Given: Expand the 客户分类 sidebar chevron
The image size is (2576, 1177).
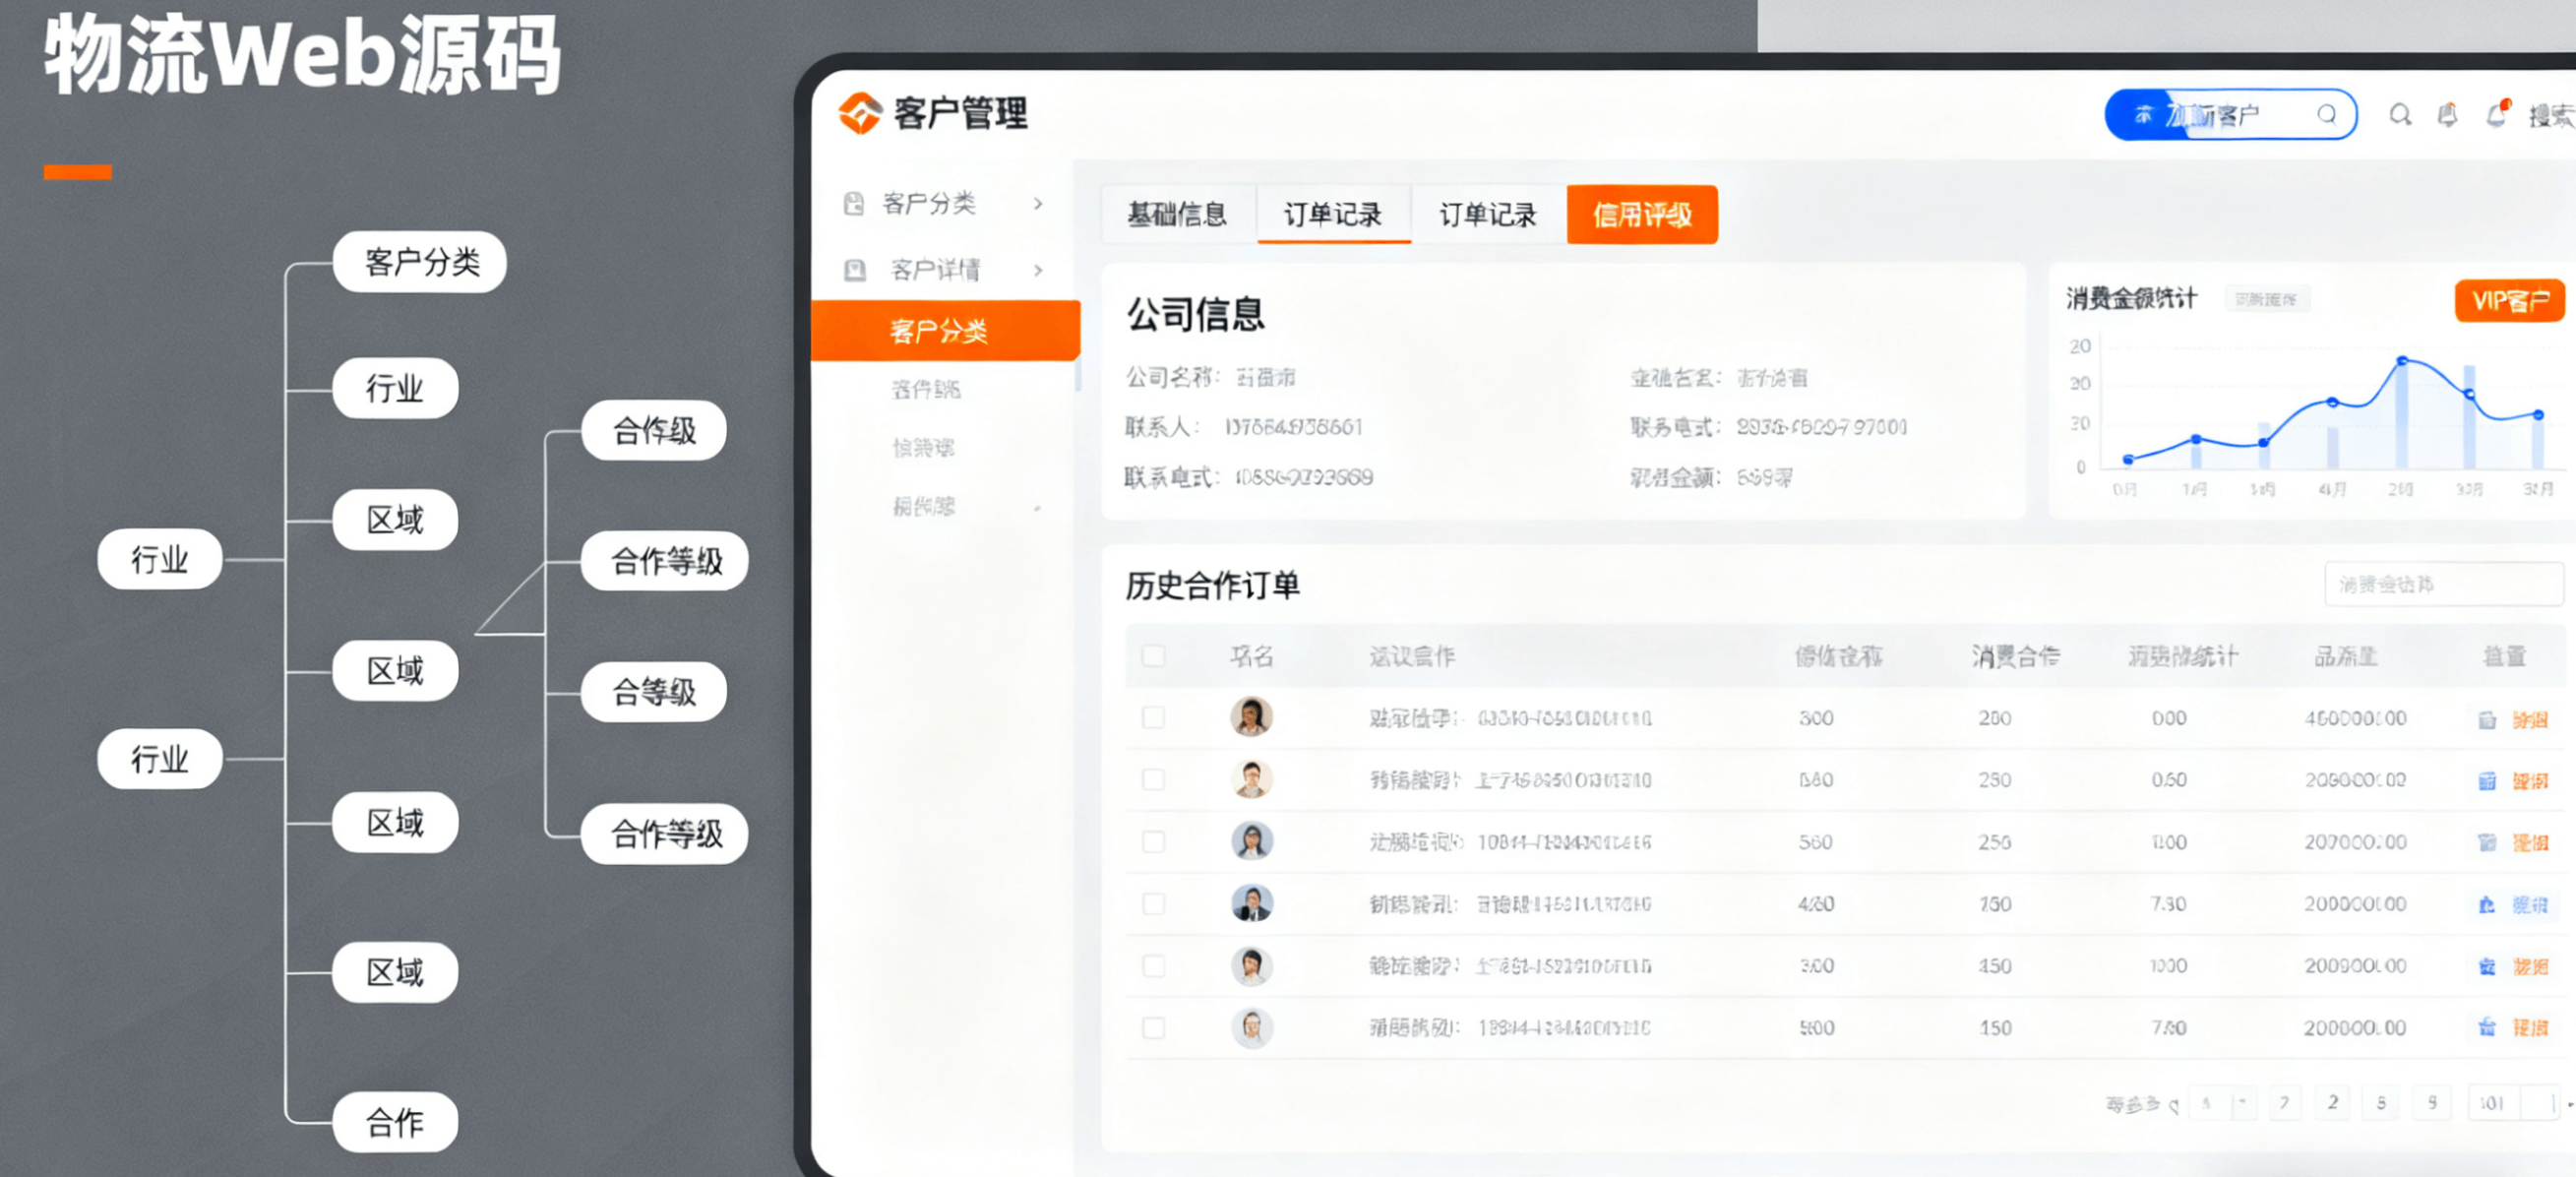Looking at the screenshot, I should click(1038, 204).
